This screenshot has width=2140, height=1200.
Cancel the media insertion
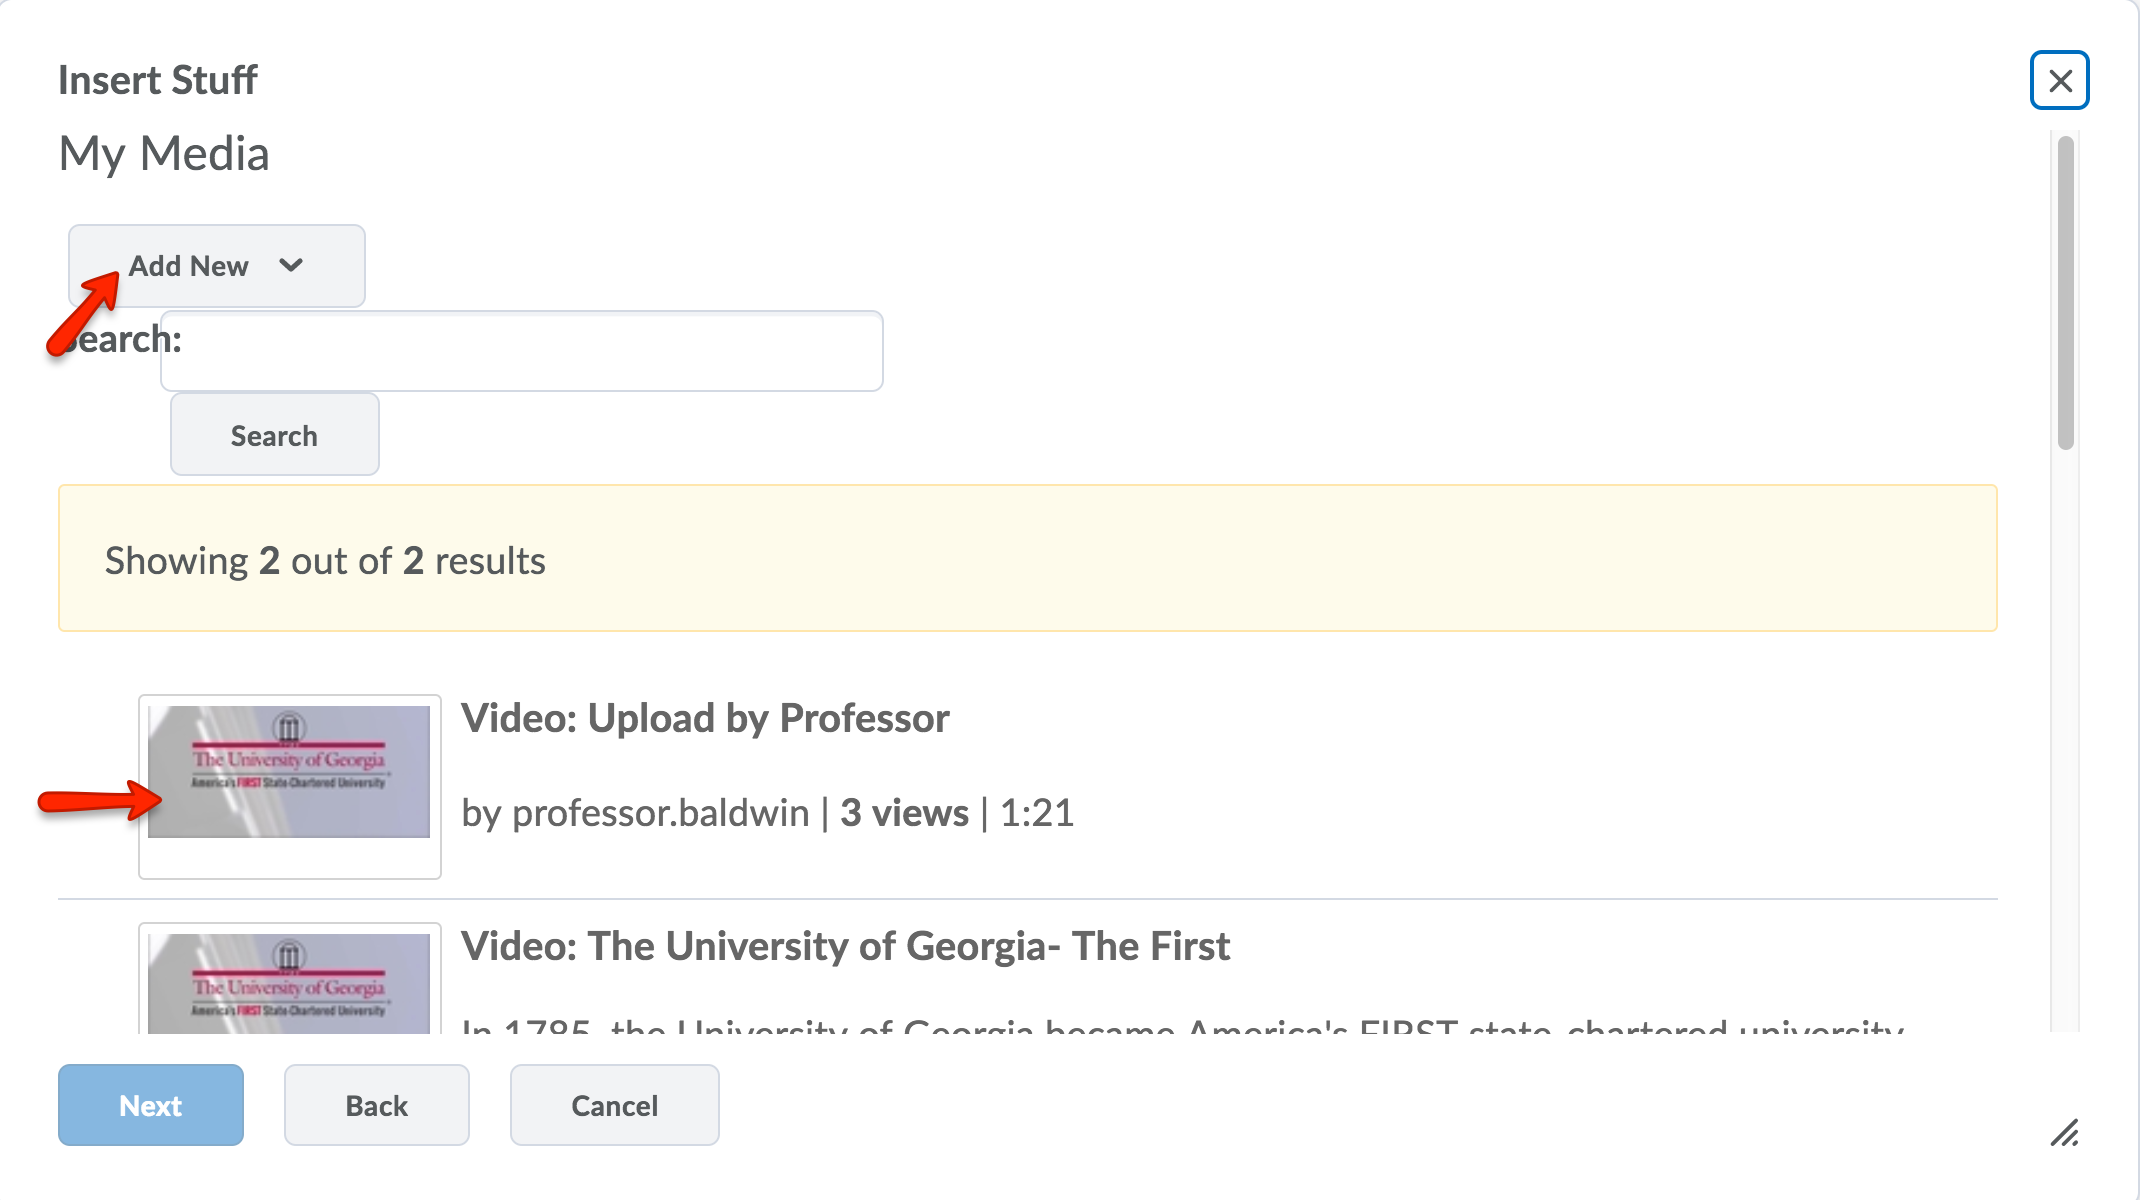614,1105
